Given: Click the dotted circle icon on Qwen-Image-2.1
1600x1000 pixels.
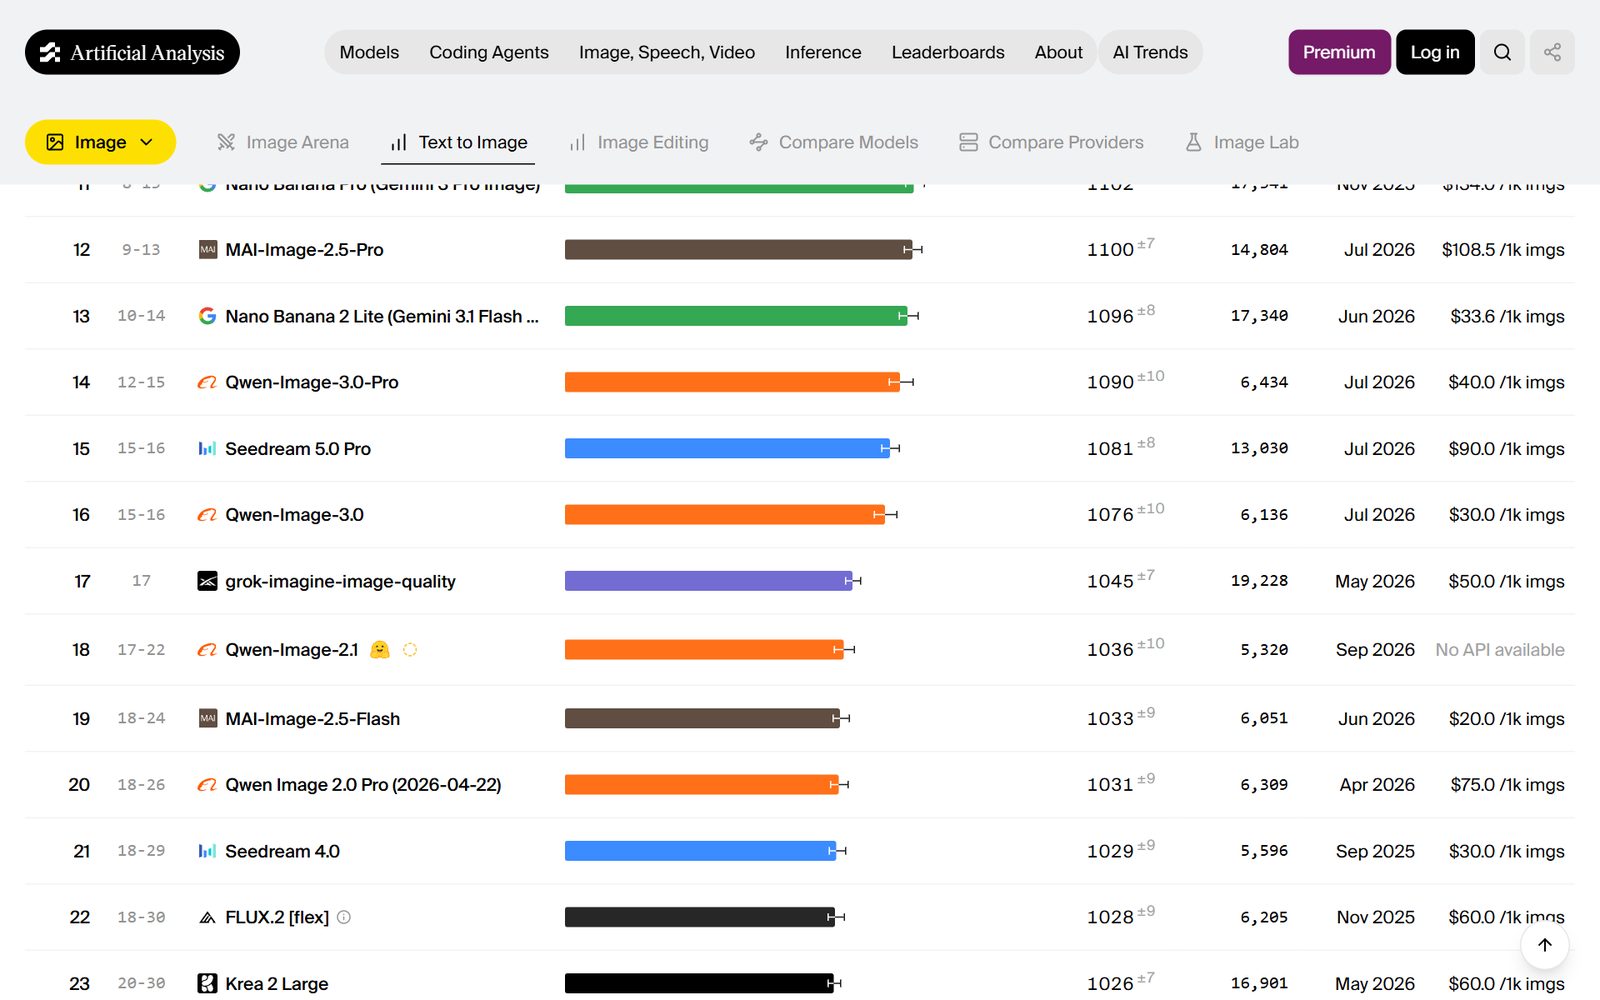Looking at the screenshot, I should click(x=410, y=650).
